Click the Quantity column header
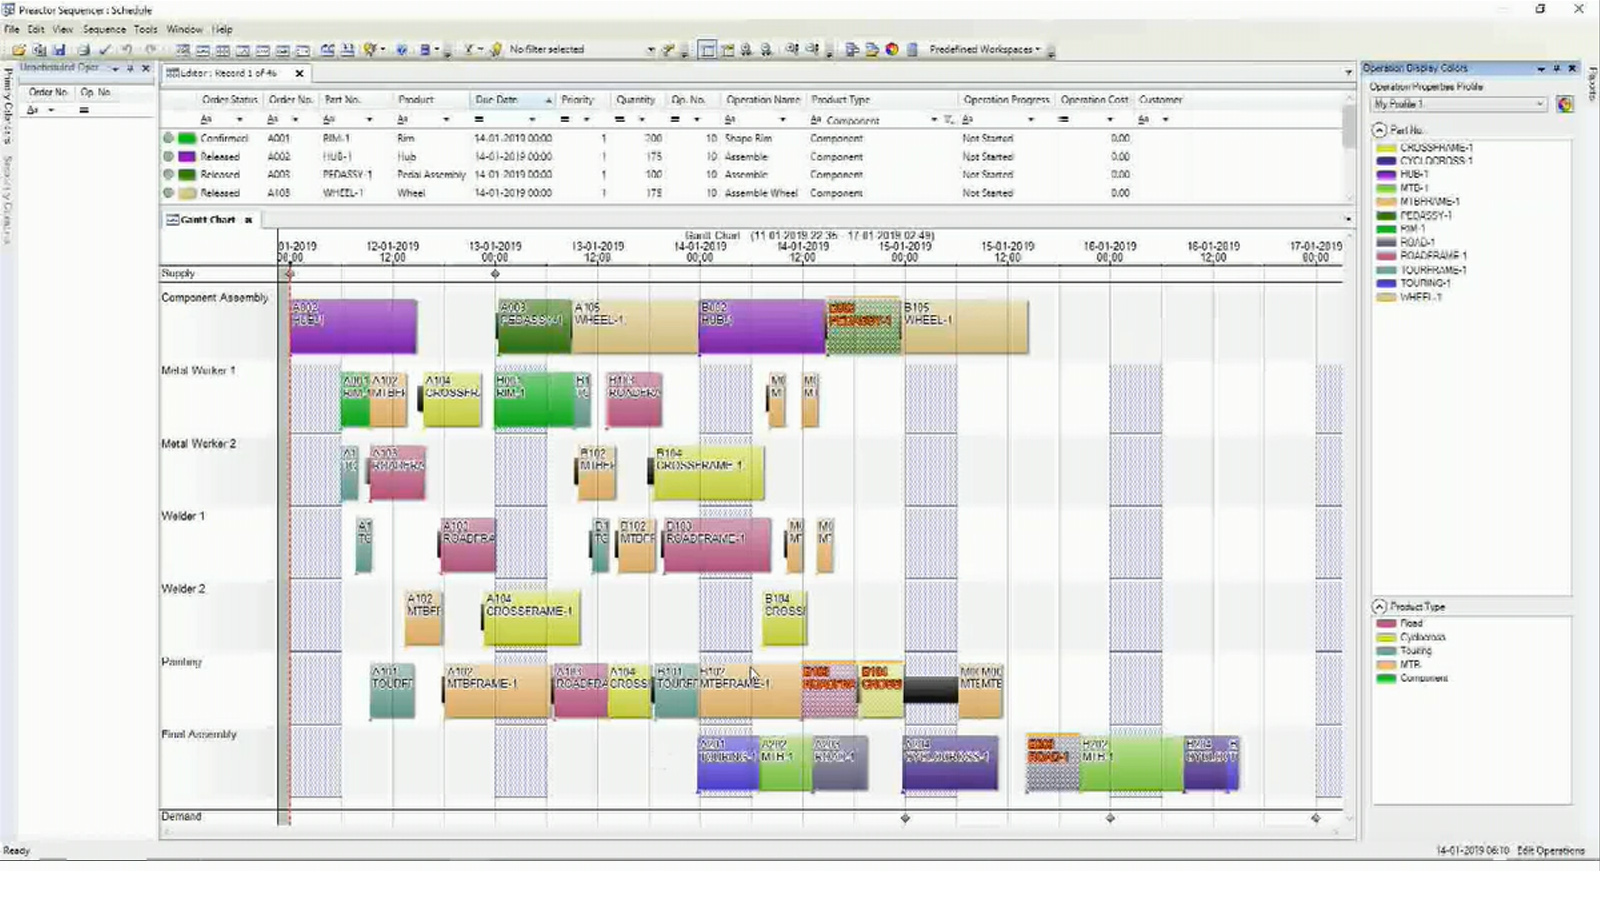1600x900 pixels. [x=636, y=100]
